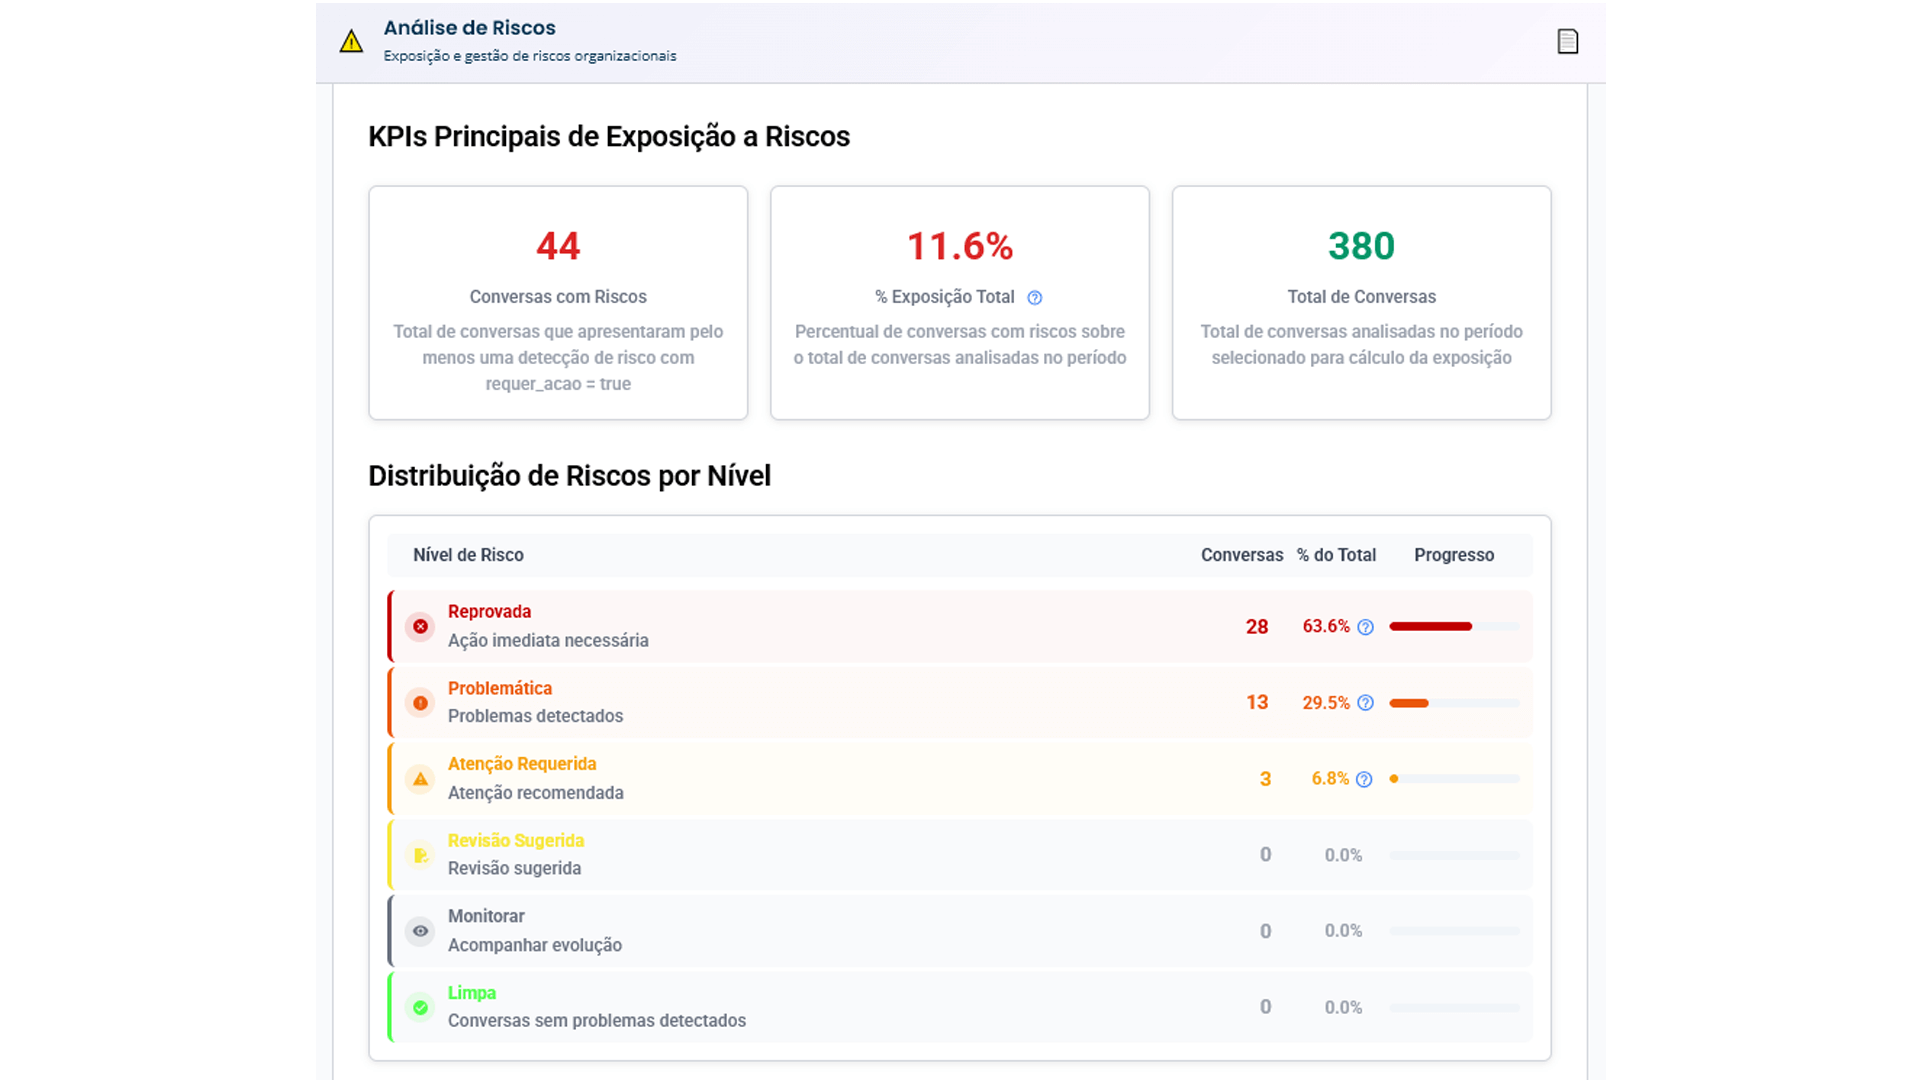Click the Atenção Requerida triangle icon
Viewport: 1920px width, 1080px height.
tap(420, 779)
